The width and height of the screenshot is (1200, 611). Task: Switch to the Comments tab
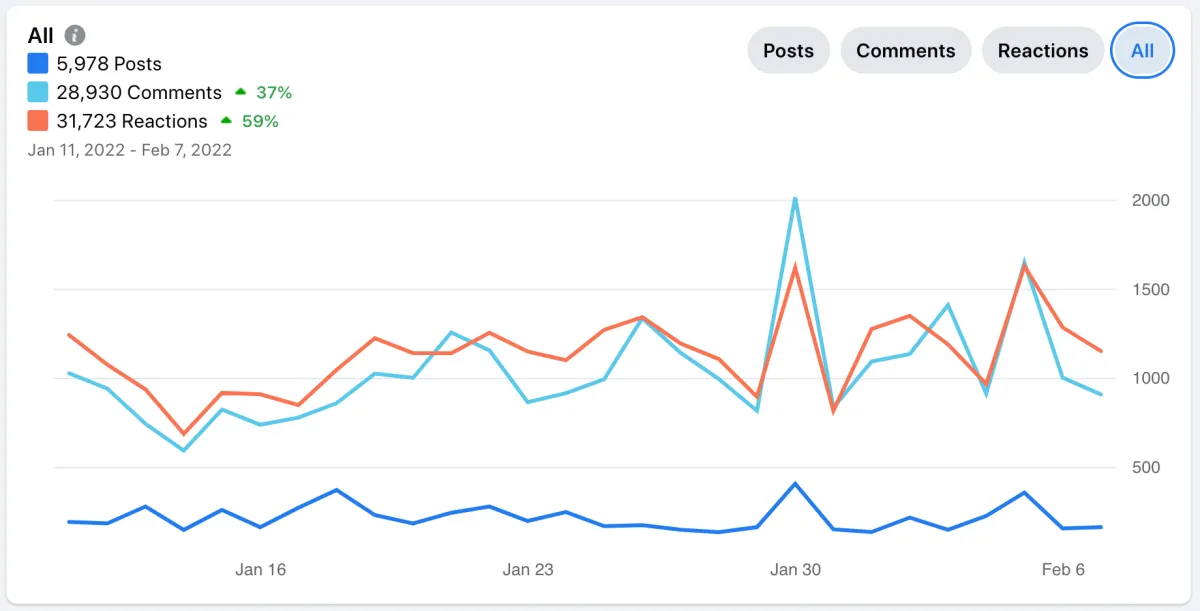coord(905,51)
